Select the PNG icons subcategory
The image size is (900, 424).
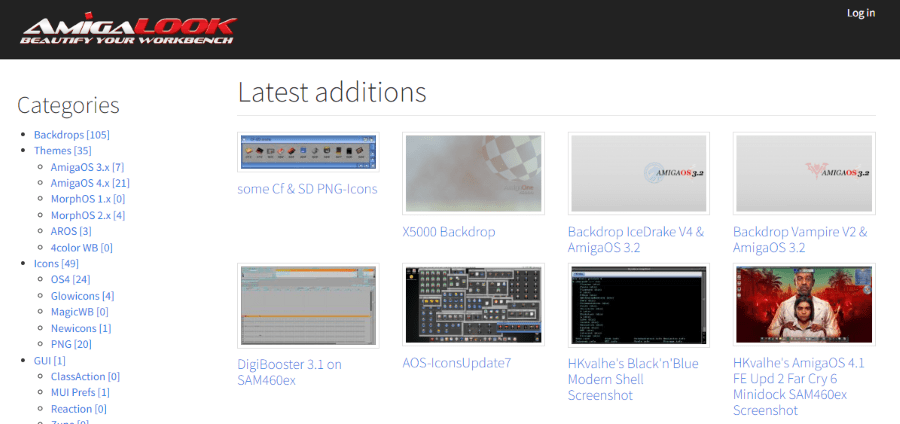click(71, 344)
